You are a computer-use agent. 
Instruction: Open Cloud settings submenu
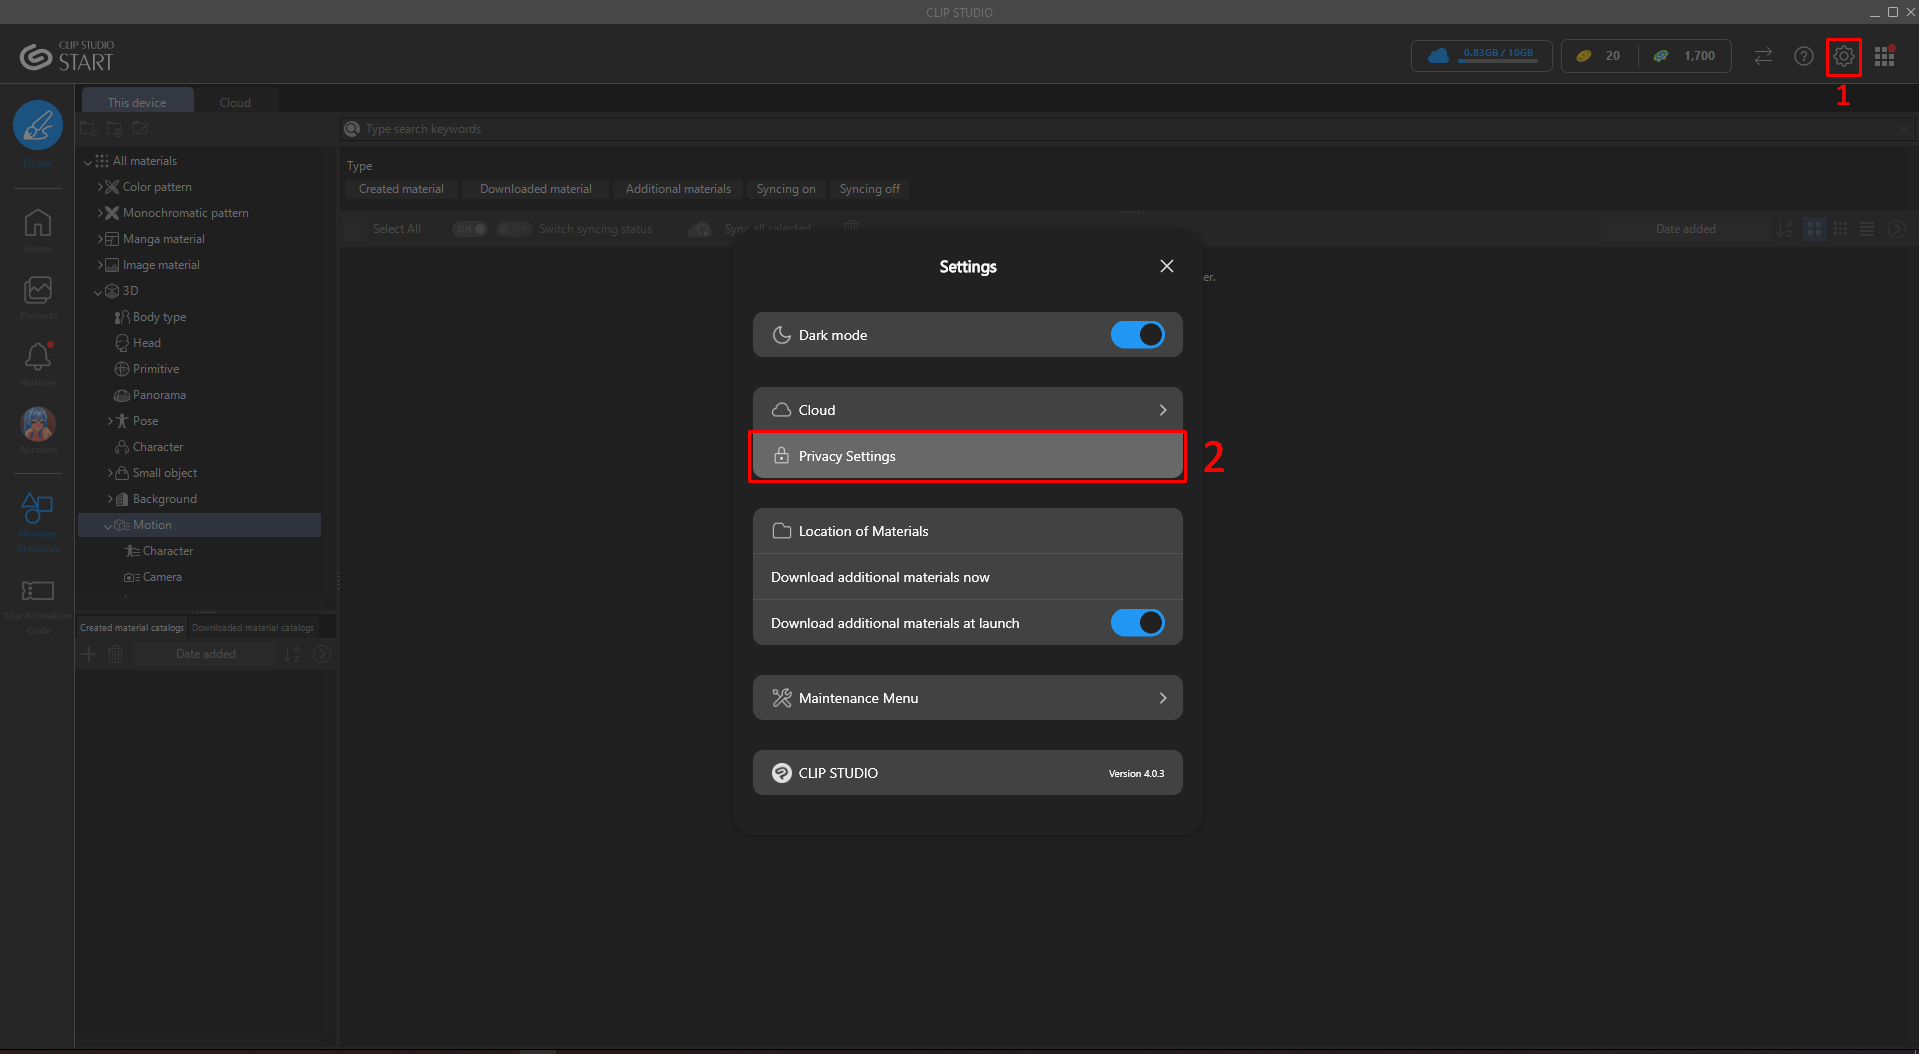point(967,410)
